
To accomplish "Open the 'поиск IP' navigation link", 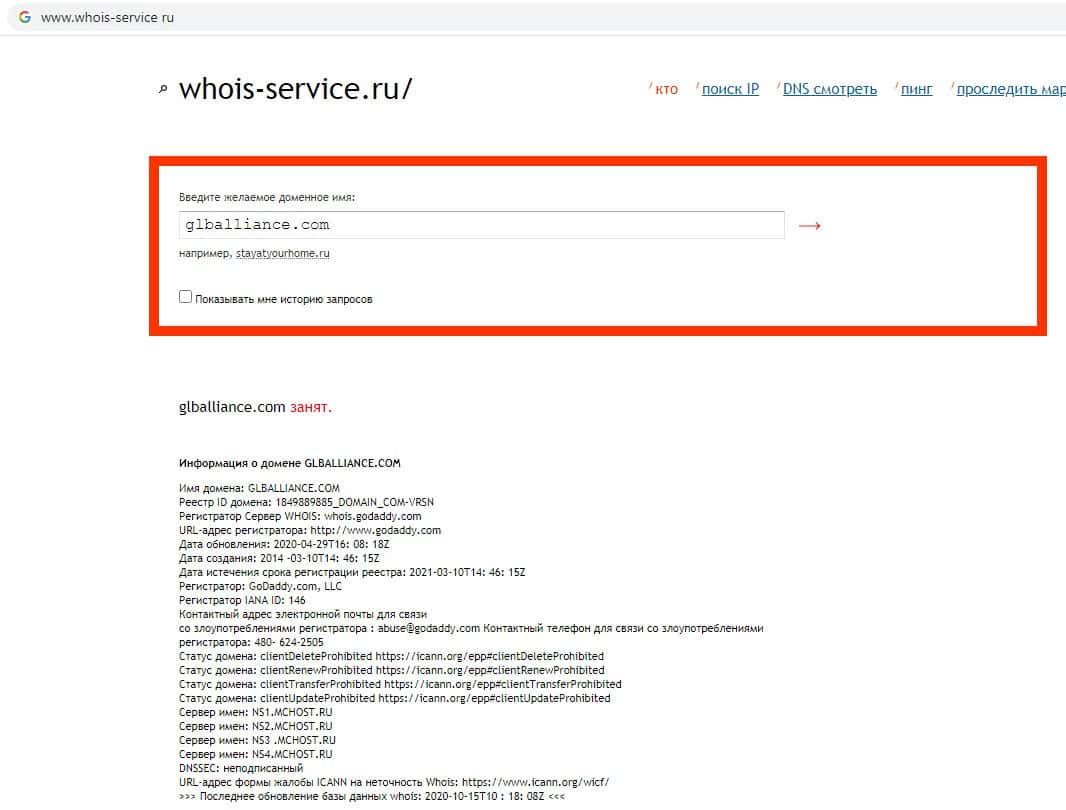I will (x=730, y=89).
